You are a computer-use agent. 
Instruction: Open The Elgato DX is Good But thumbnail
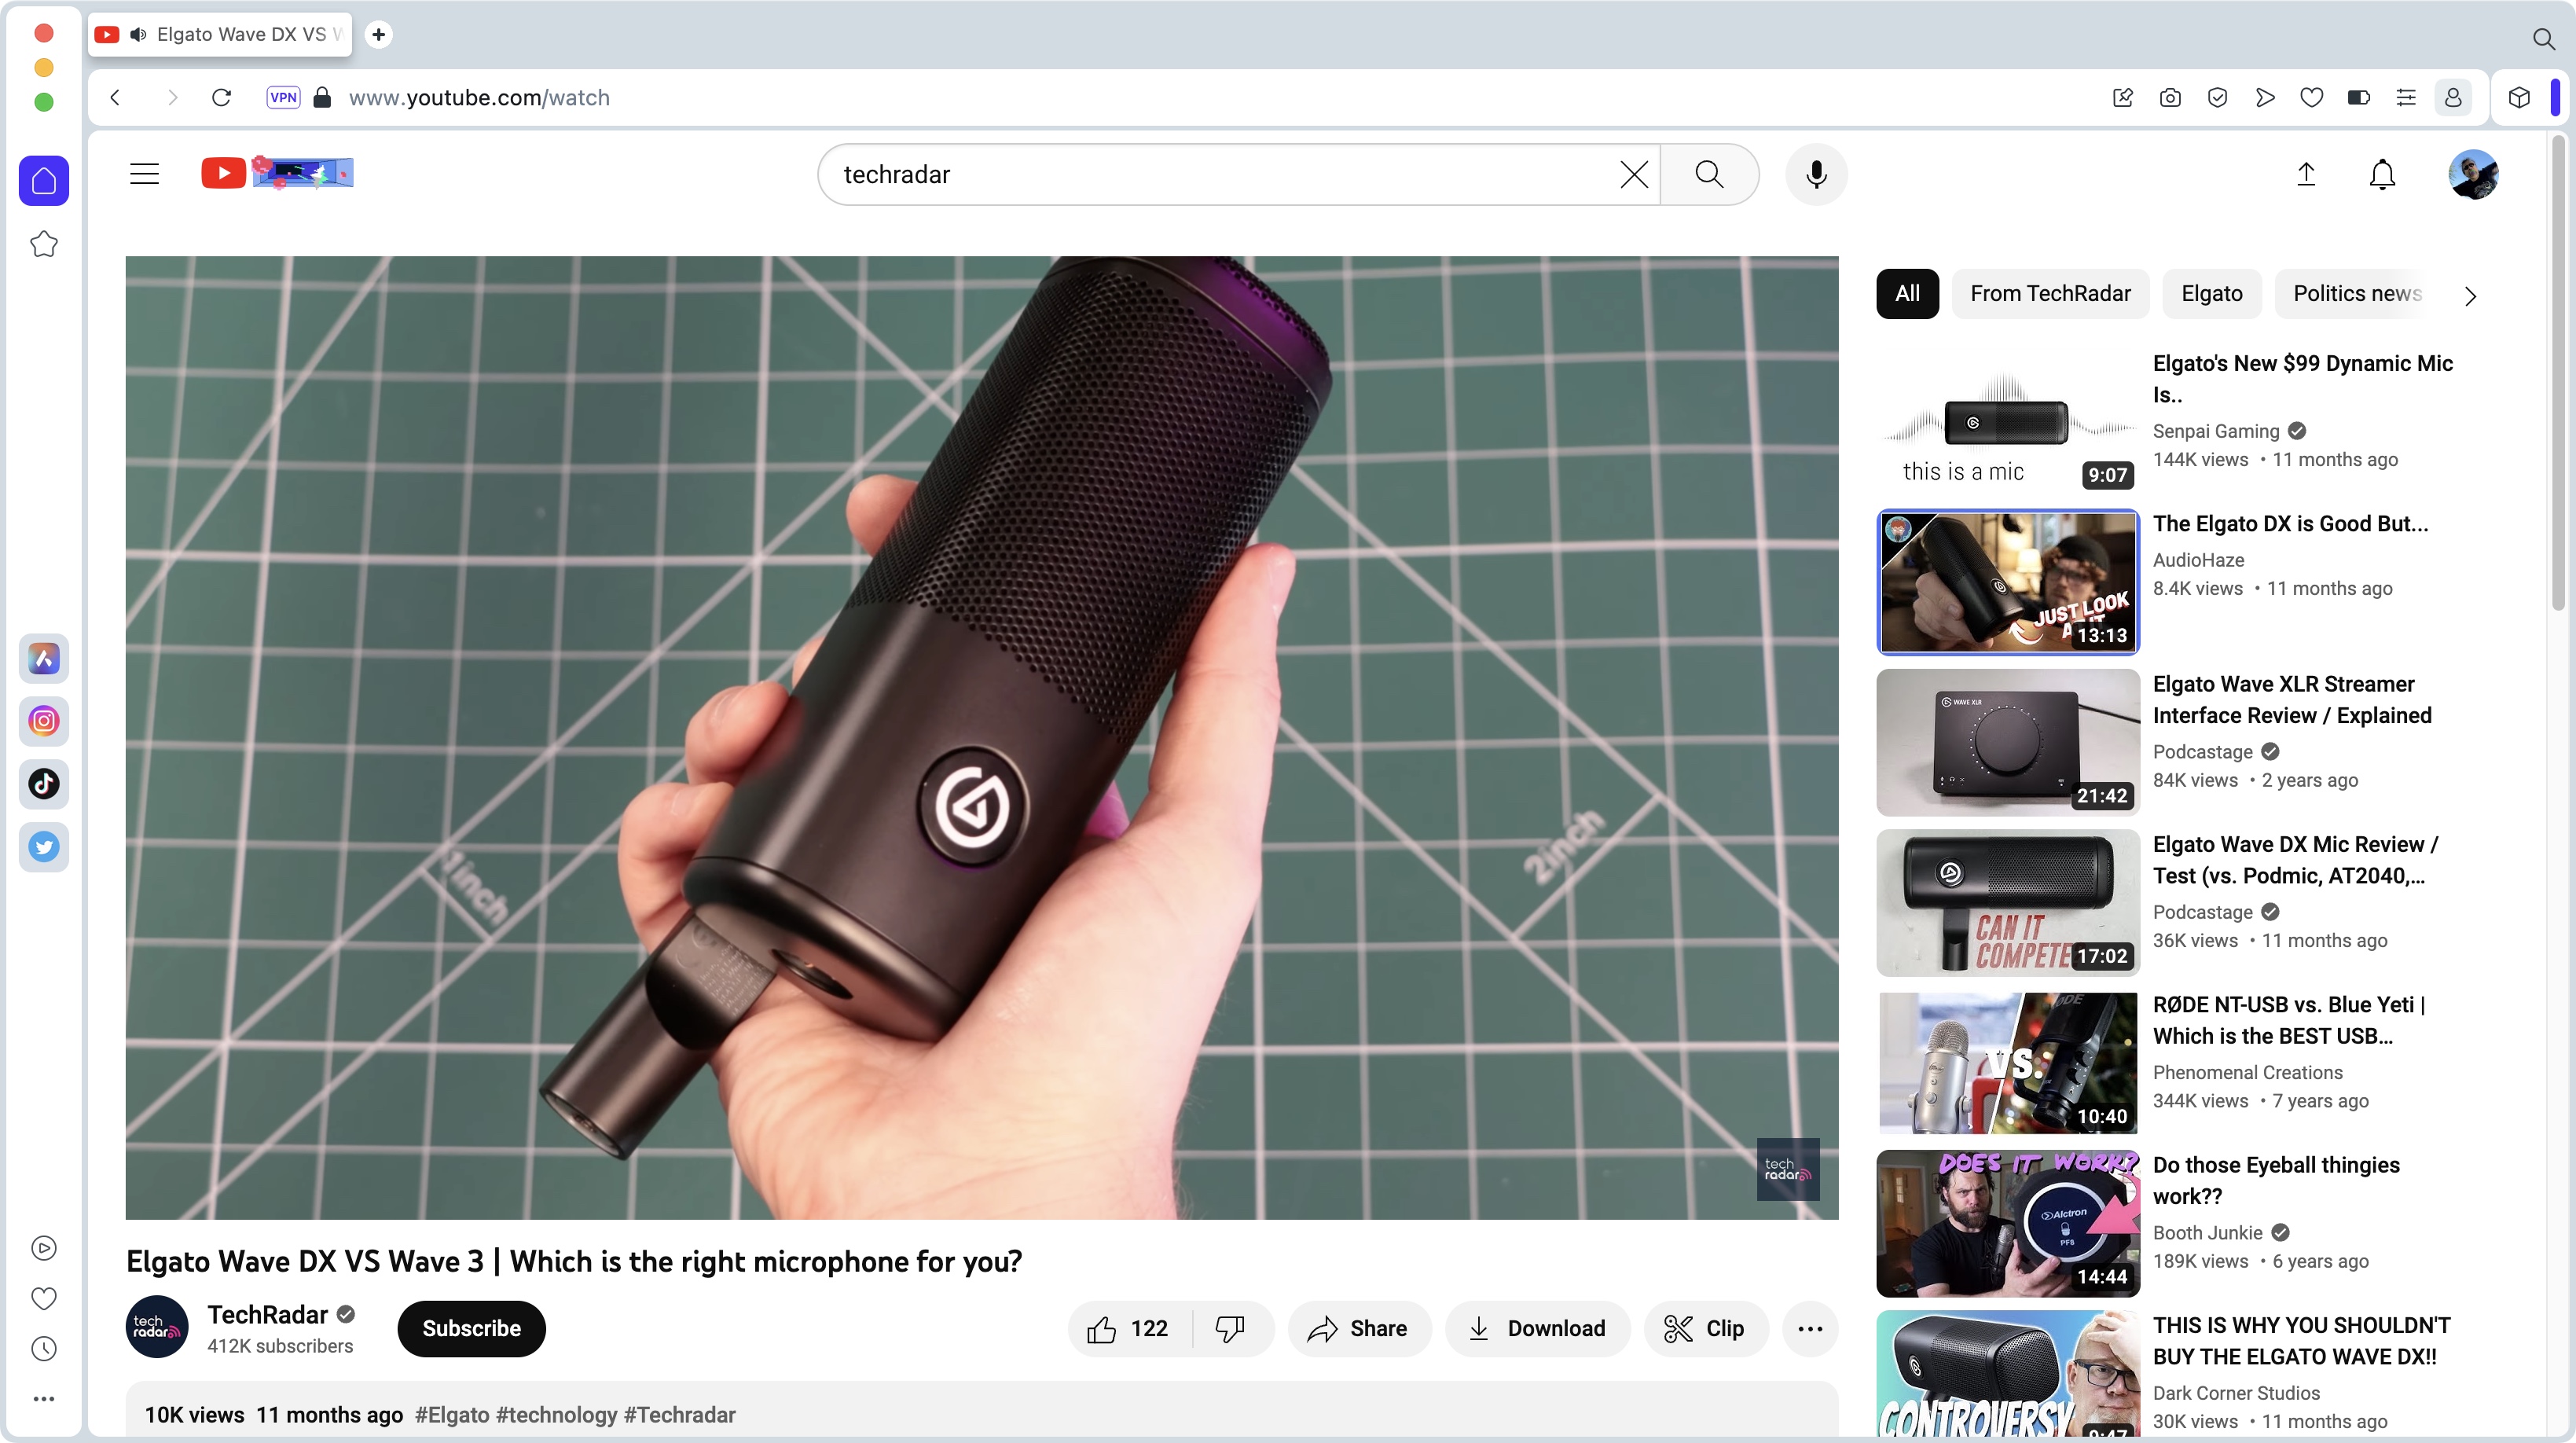tap(2008, 582)
